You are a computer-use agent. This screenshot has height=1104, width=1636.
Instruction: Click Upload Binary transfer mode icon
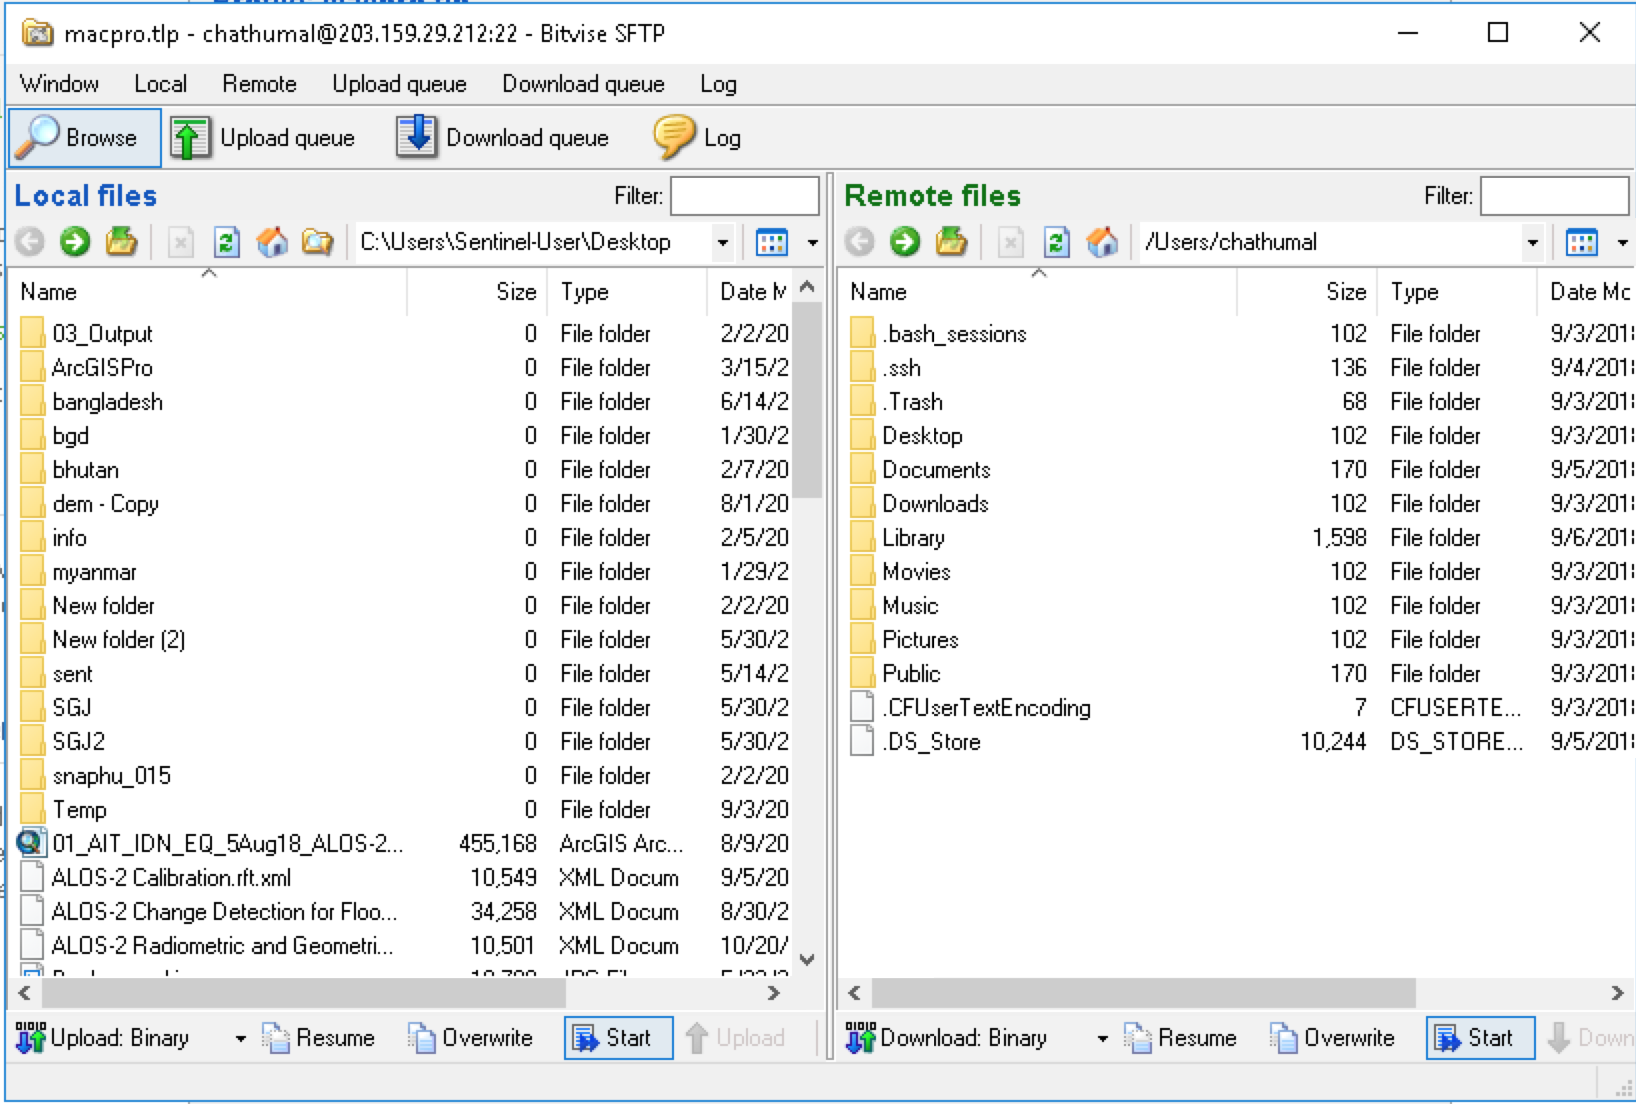coord(30,1038)
